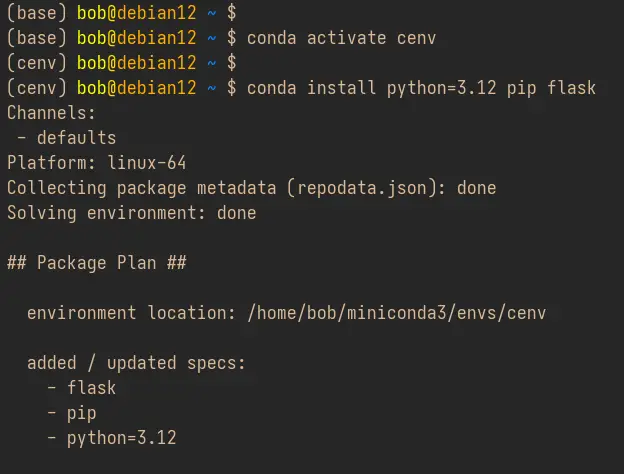The height and width of the screenshot is (474, 624).
Task: Click the /home/bob/miniconda3/envs/cenv path
Action: click(396, 313)
